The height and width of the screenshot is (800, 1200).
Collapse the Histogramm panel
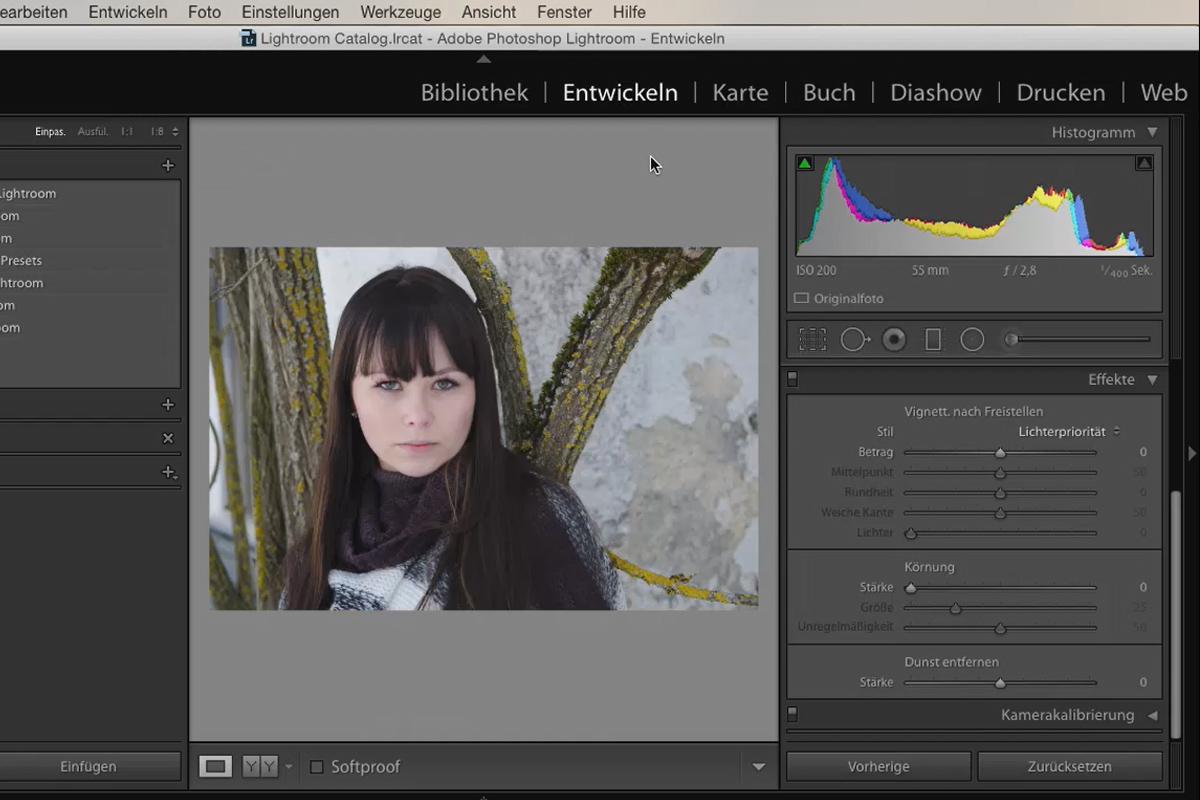[x=1152, y=132]
